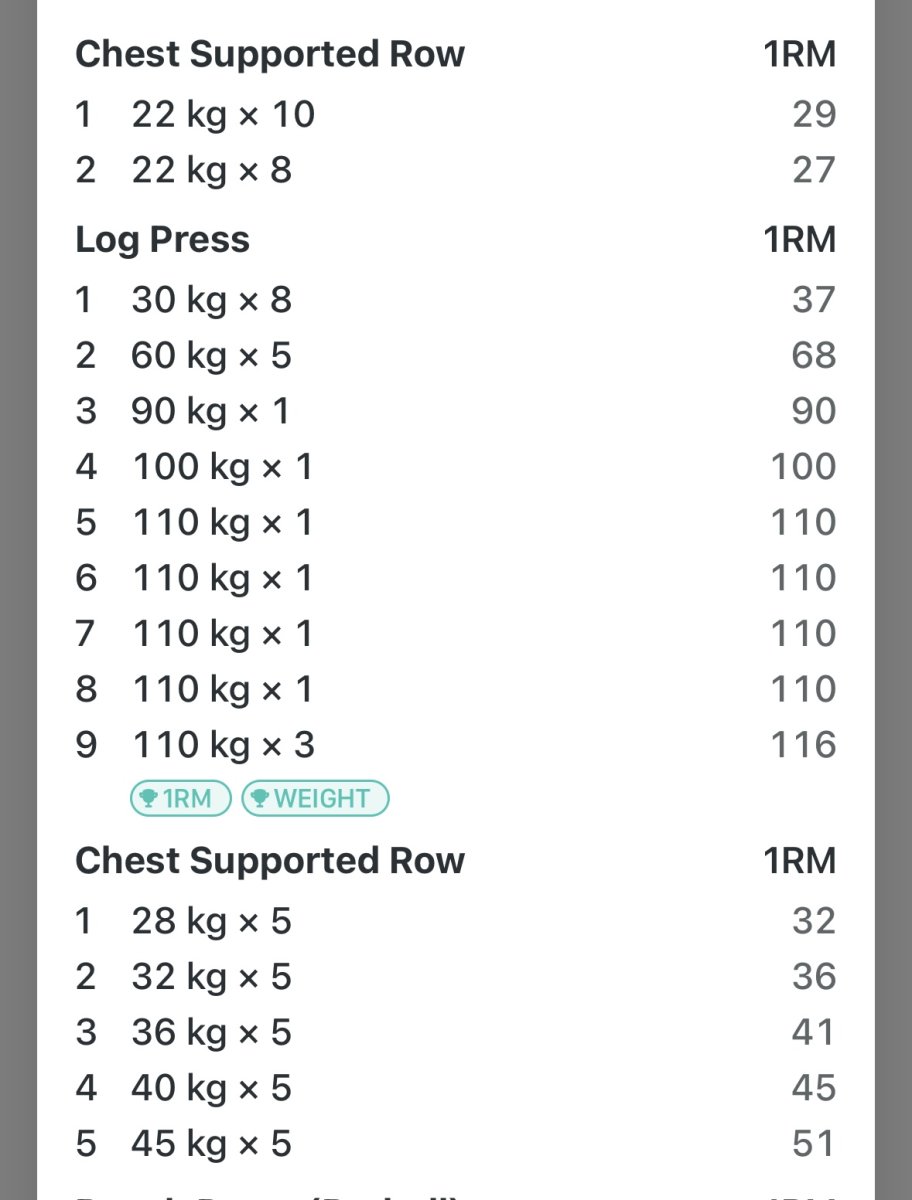Screen dimensions: 912x1200
Task: Tap the WEIGHT trophy record badge
Action: pyautogui.click(x=315, y=798)
